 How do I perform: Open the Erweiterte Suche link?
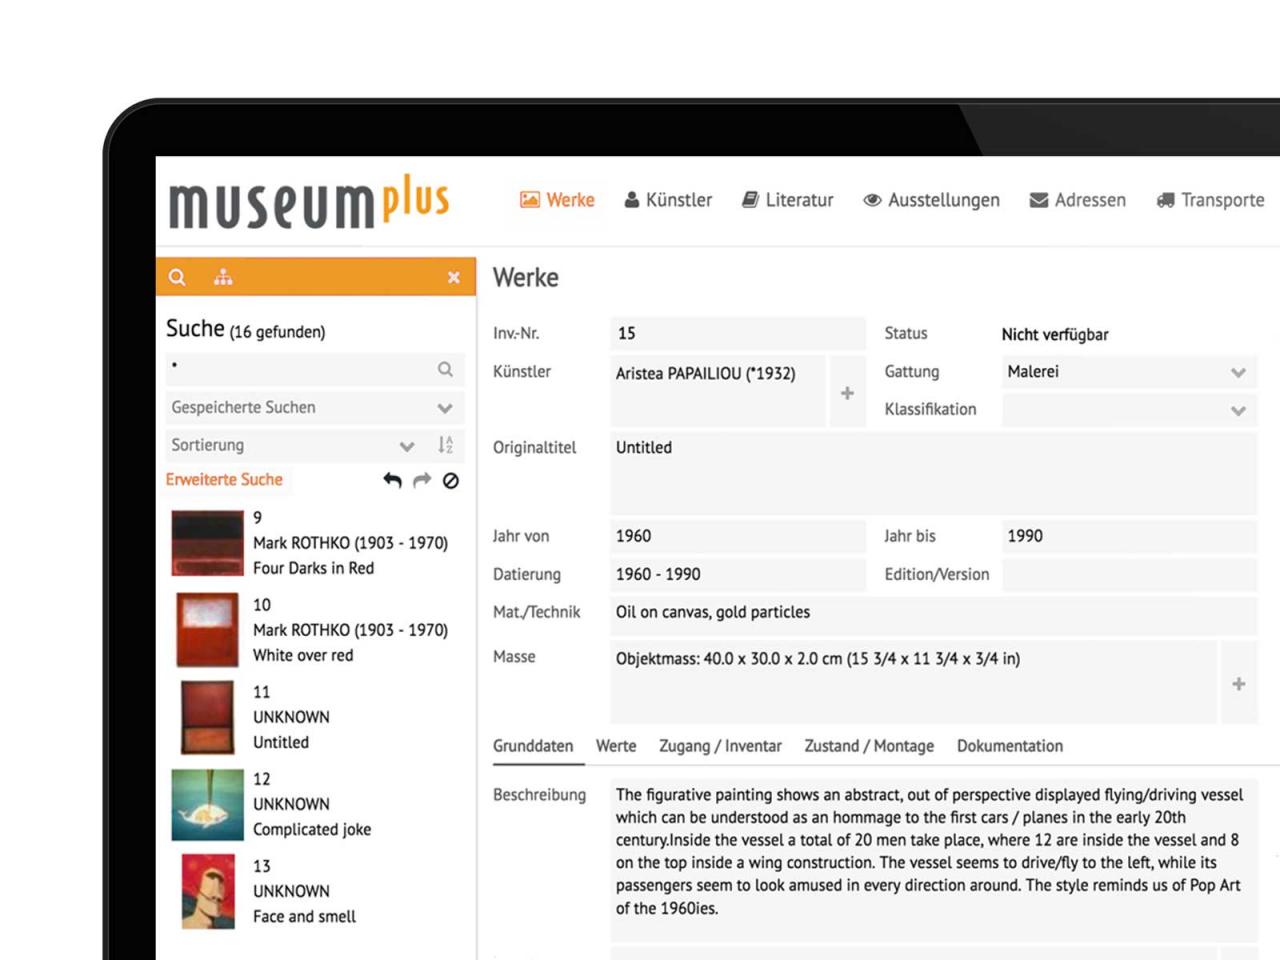224,480
